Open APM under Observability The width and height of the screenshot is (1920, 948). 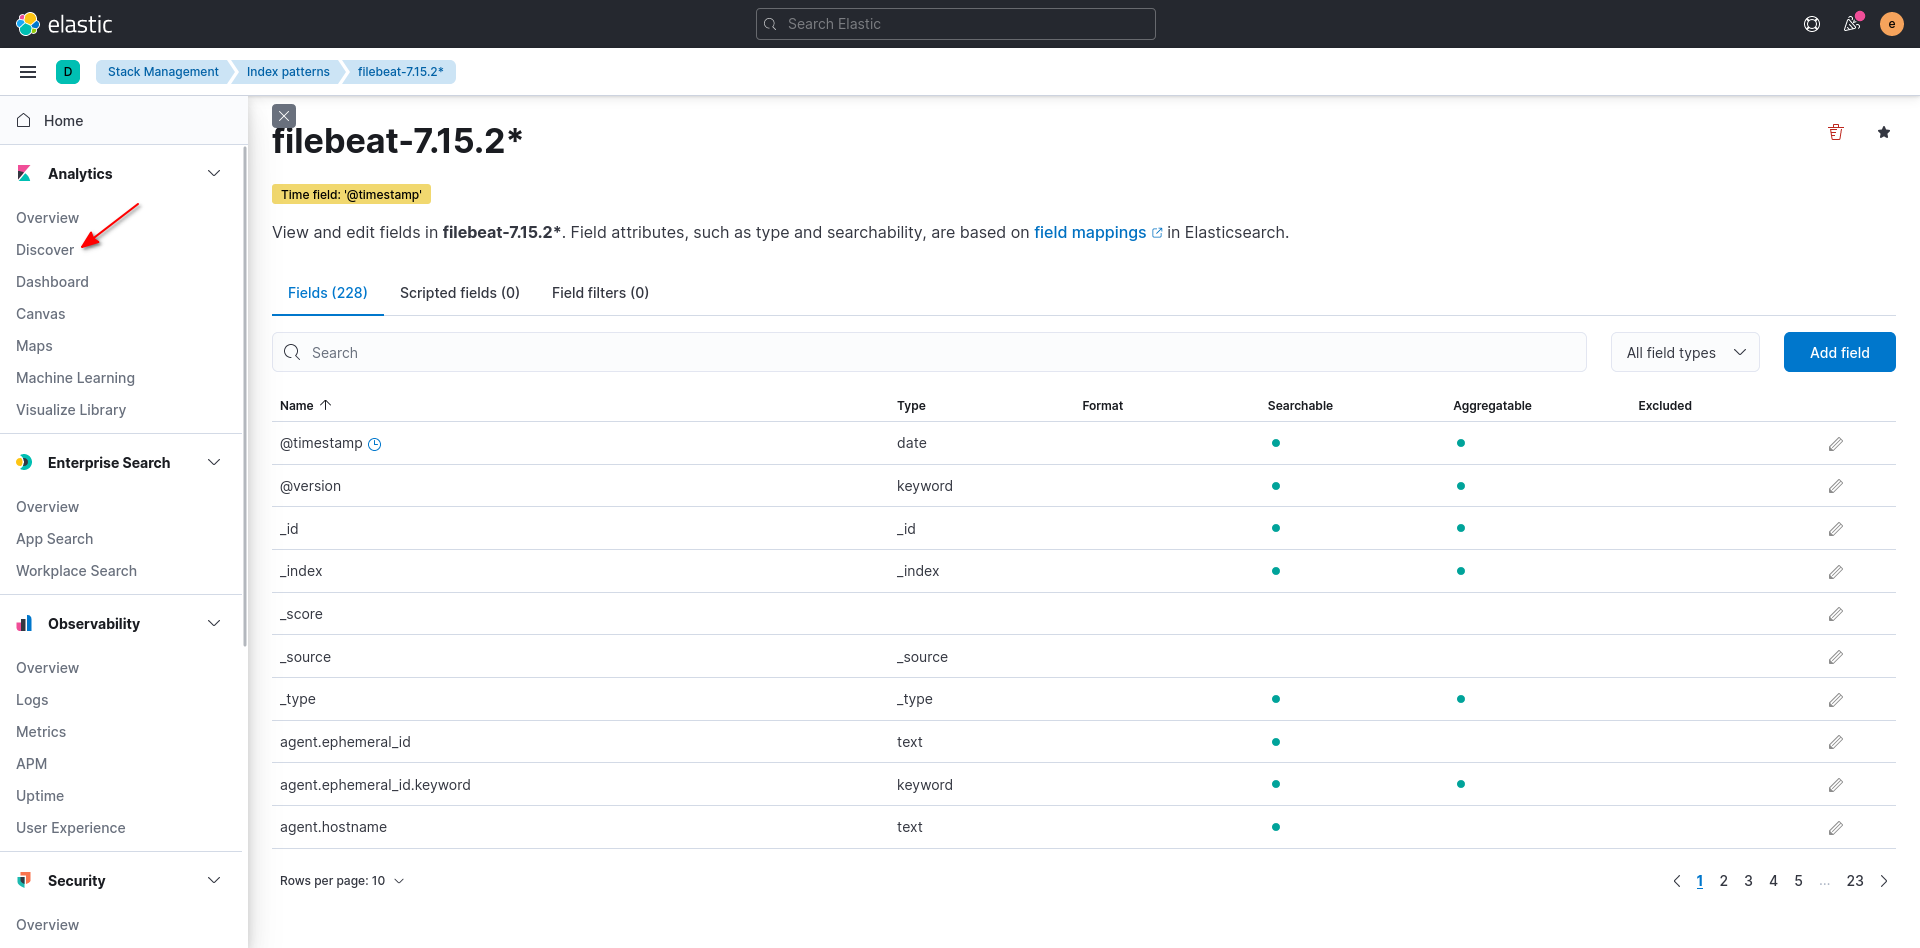(x=31, y=764)
